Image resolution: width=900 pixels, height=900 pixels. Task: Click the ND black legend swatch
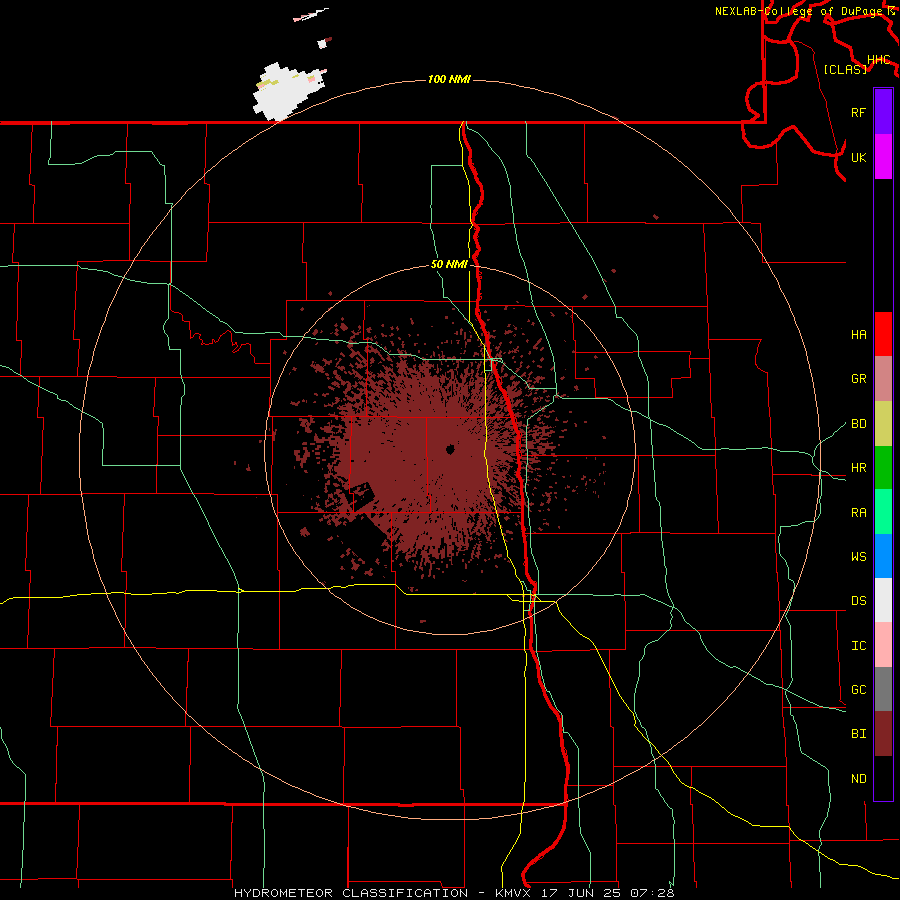point(883,778)
